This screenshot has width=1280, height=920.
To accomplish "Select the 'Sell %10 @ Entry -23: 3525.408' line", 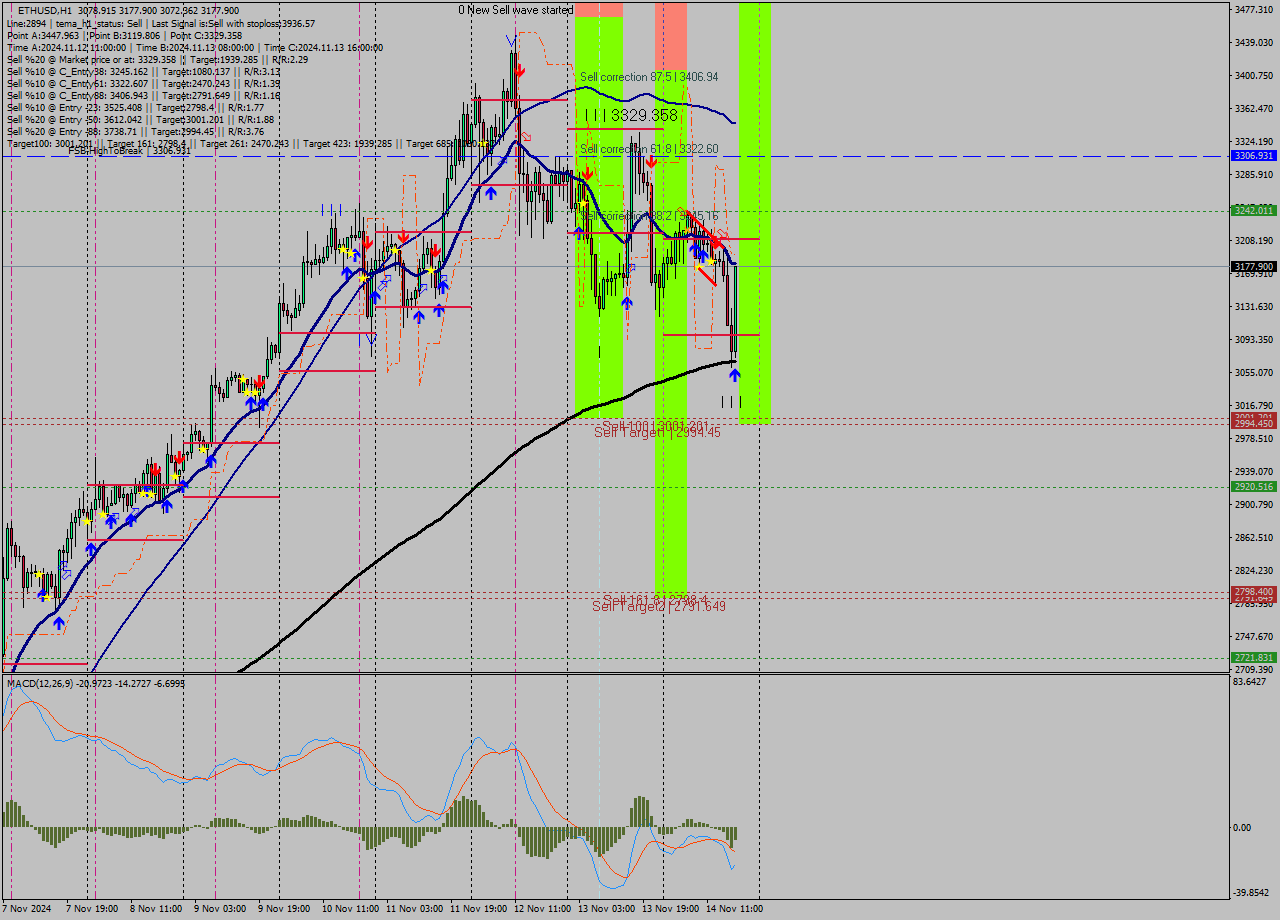I will (x=135, y=107).
